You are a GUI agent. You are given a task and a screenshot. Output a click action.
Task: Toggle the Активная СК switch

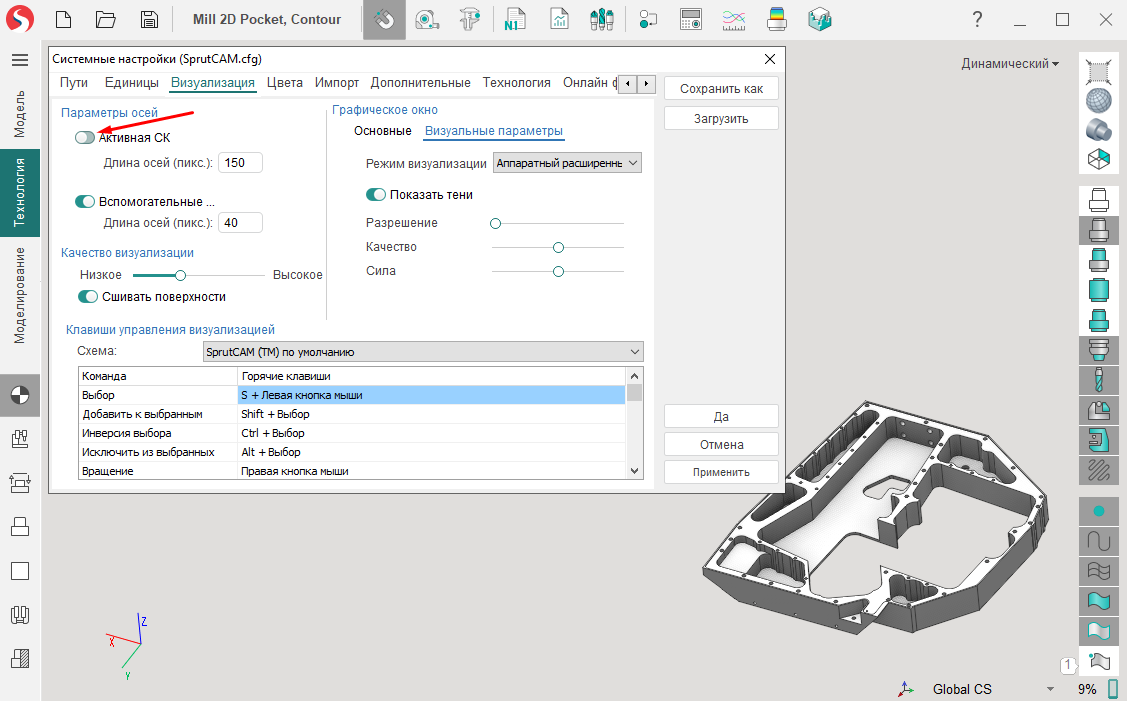[85, 137]
